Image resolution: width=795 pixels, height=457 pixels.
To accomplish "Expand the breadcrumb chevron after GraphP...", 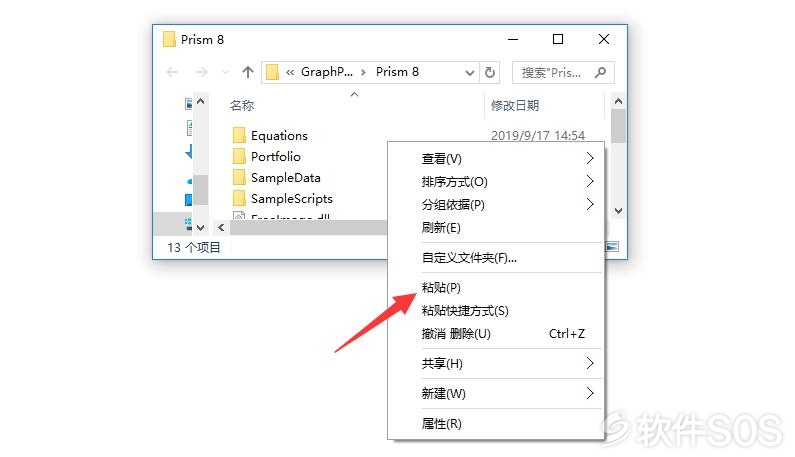I will [363, 73].
